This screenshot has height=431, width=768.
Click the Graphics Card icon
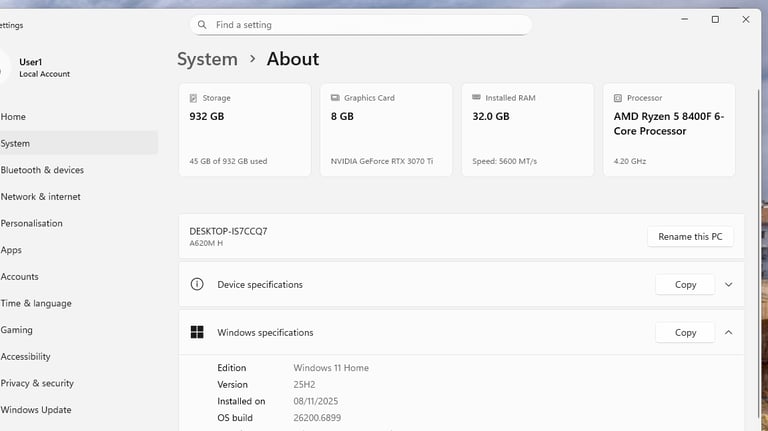(x=335, y=97)
